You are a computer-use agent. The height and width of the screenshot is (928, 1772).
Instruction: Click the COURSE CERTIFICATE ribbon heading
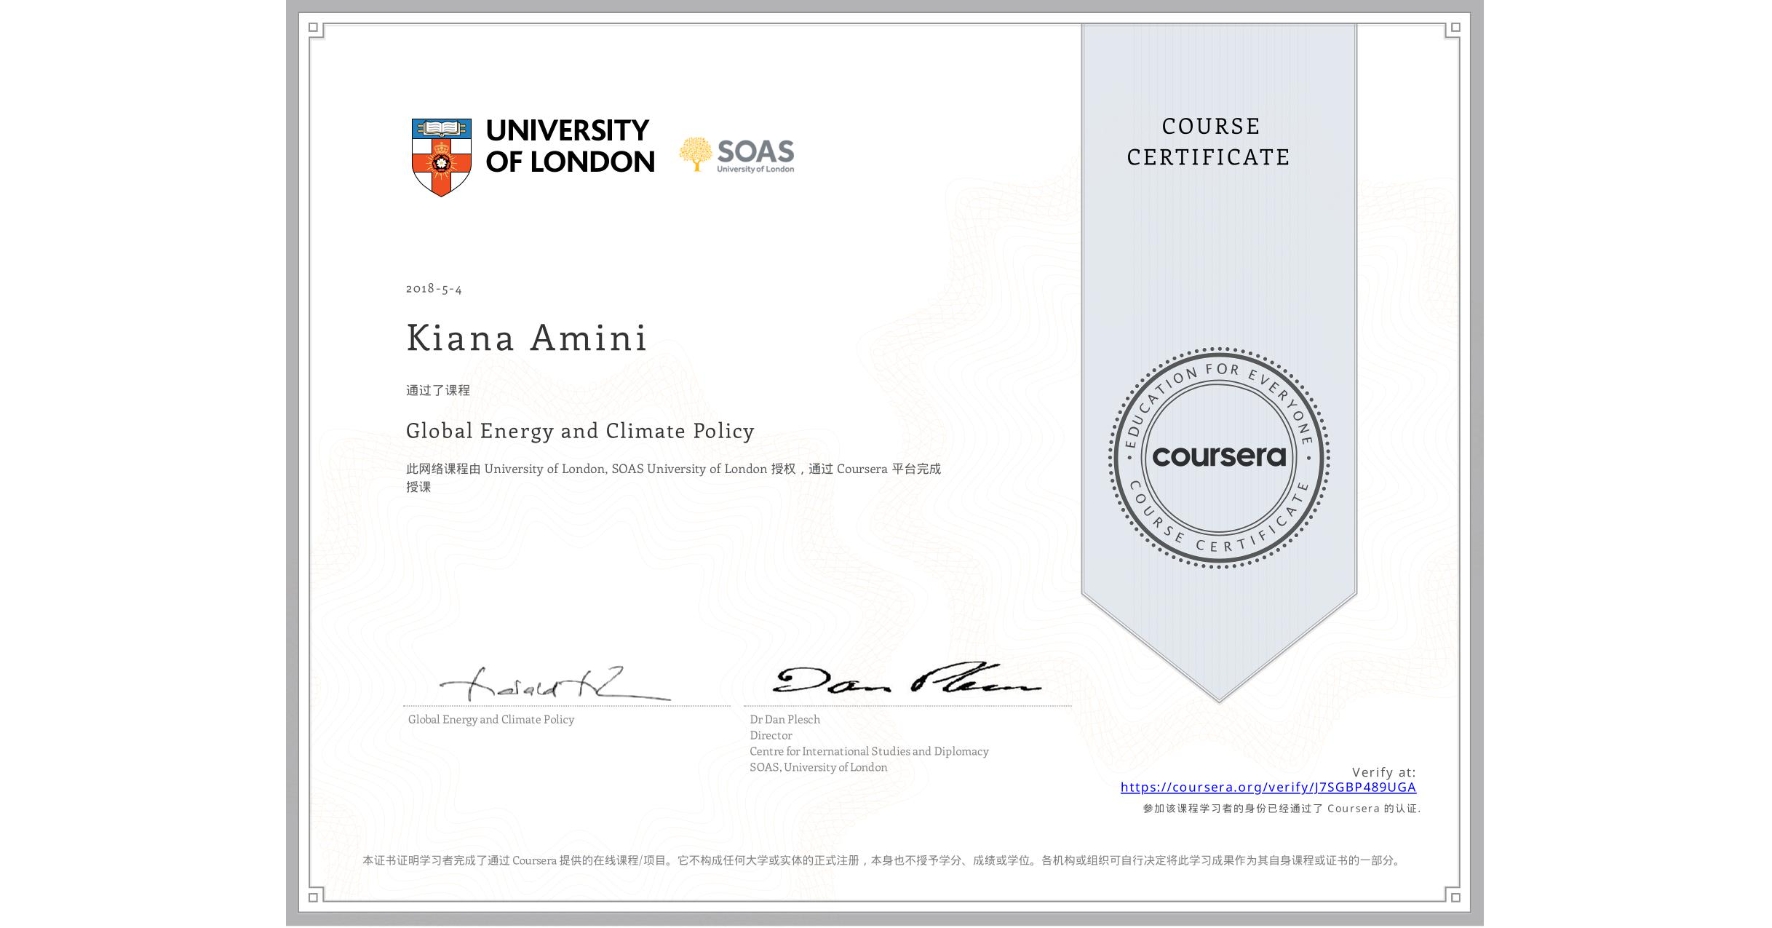click(x=1209, y=141)
